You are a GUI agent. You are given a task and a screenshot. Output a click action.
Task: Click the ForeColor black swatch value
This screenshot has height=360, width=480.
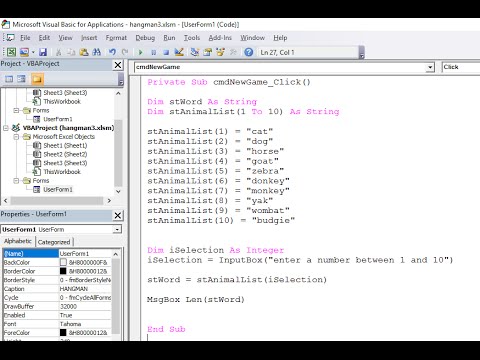pos(63,333)
